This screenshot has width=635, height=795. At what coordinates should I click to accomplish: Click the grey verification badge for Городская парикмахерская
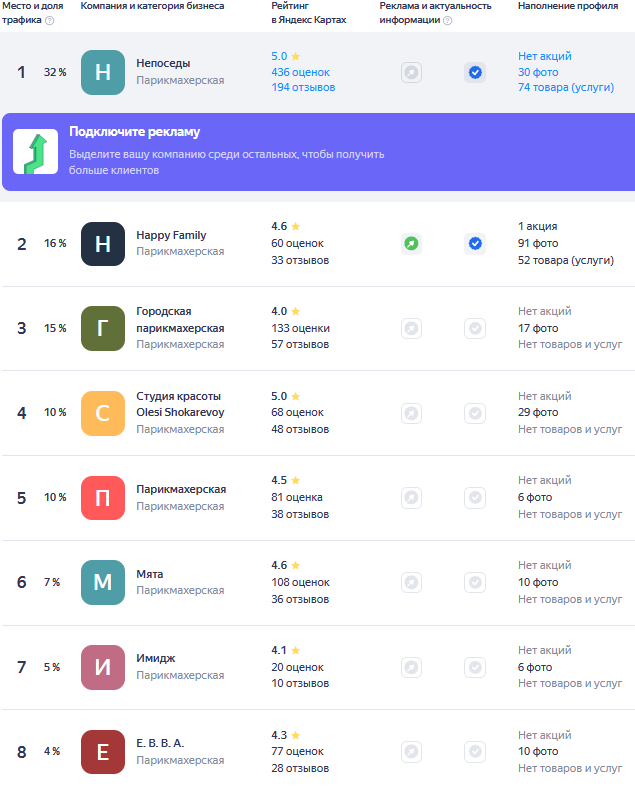click(475, 329)
